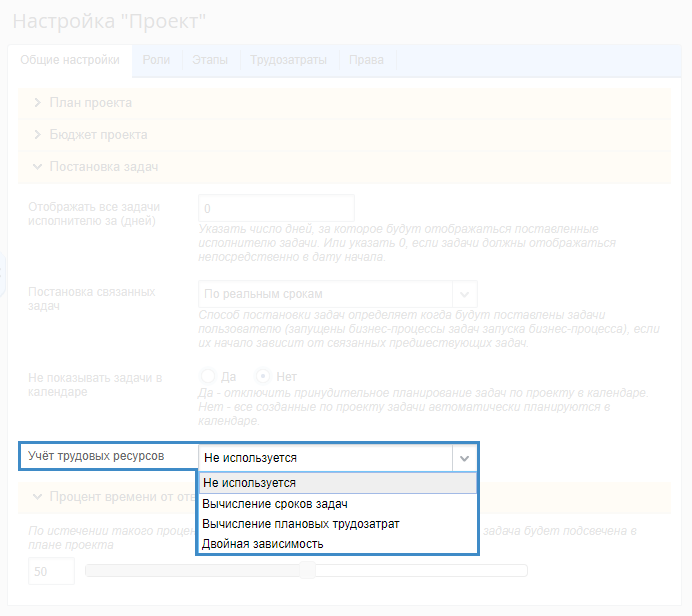Go to the Трудозатраты tab
692x616 pixels.
pos(288,60)
